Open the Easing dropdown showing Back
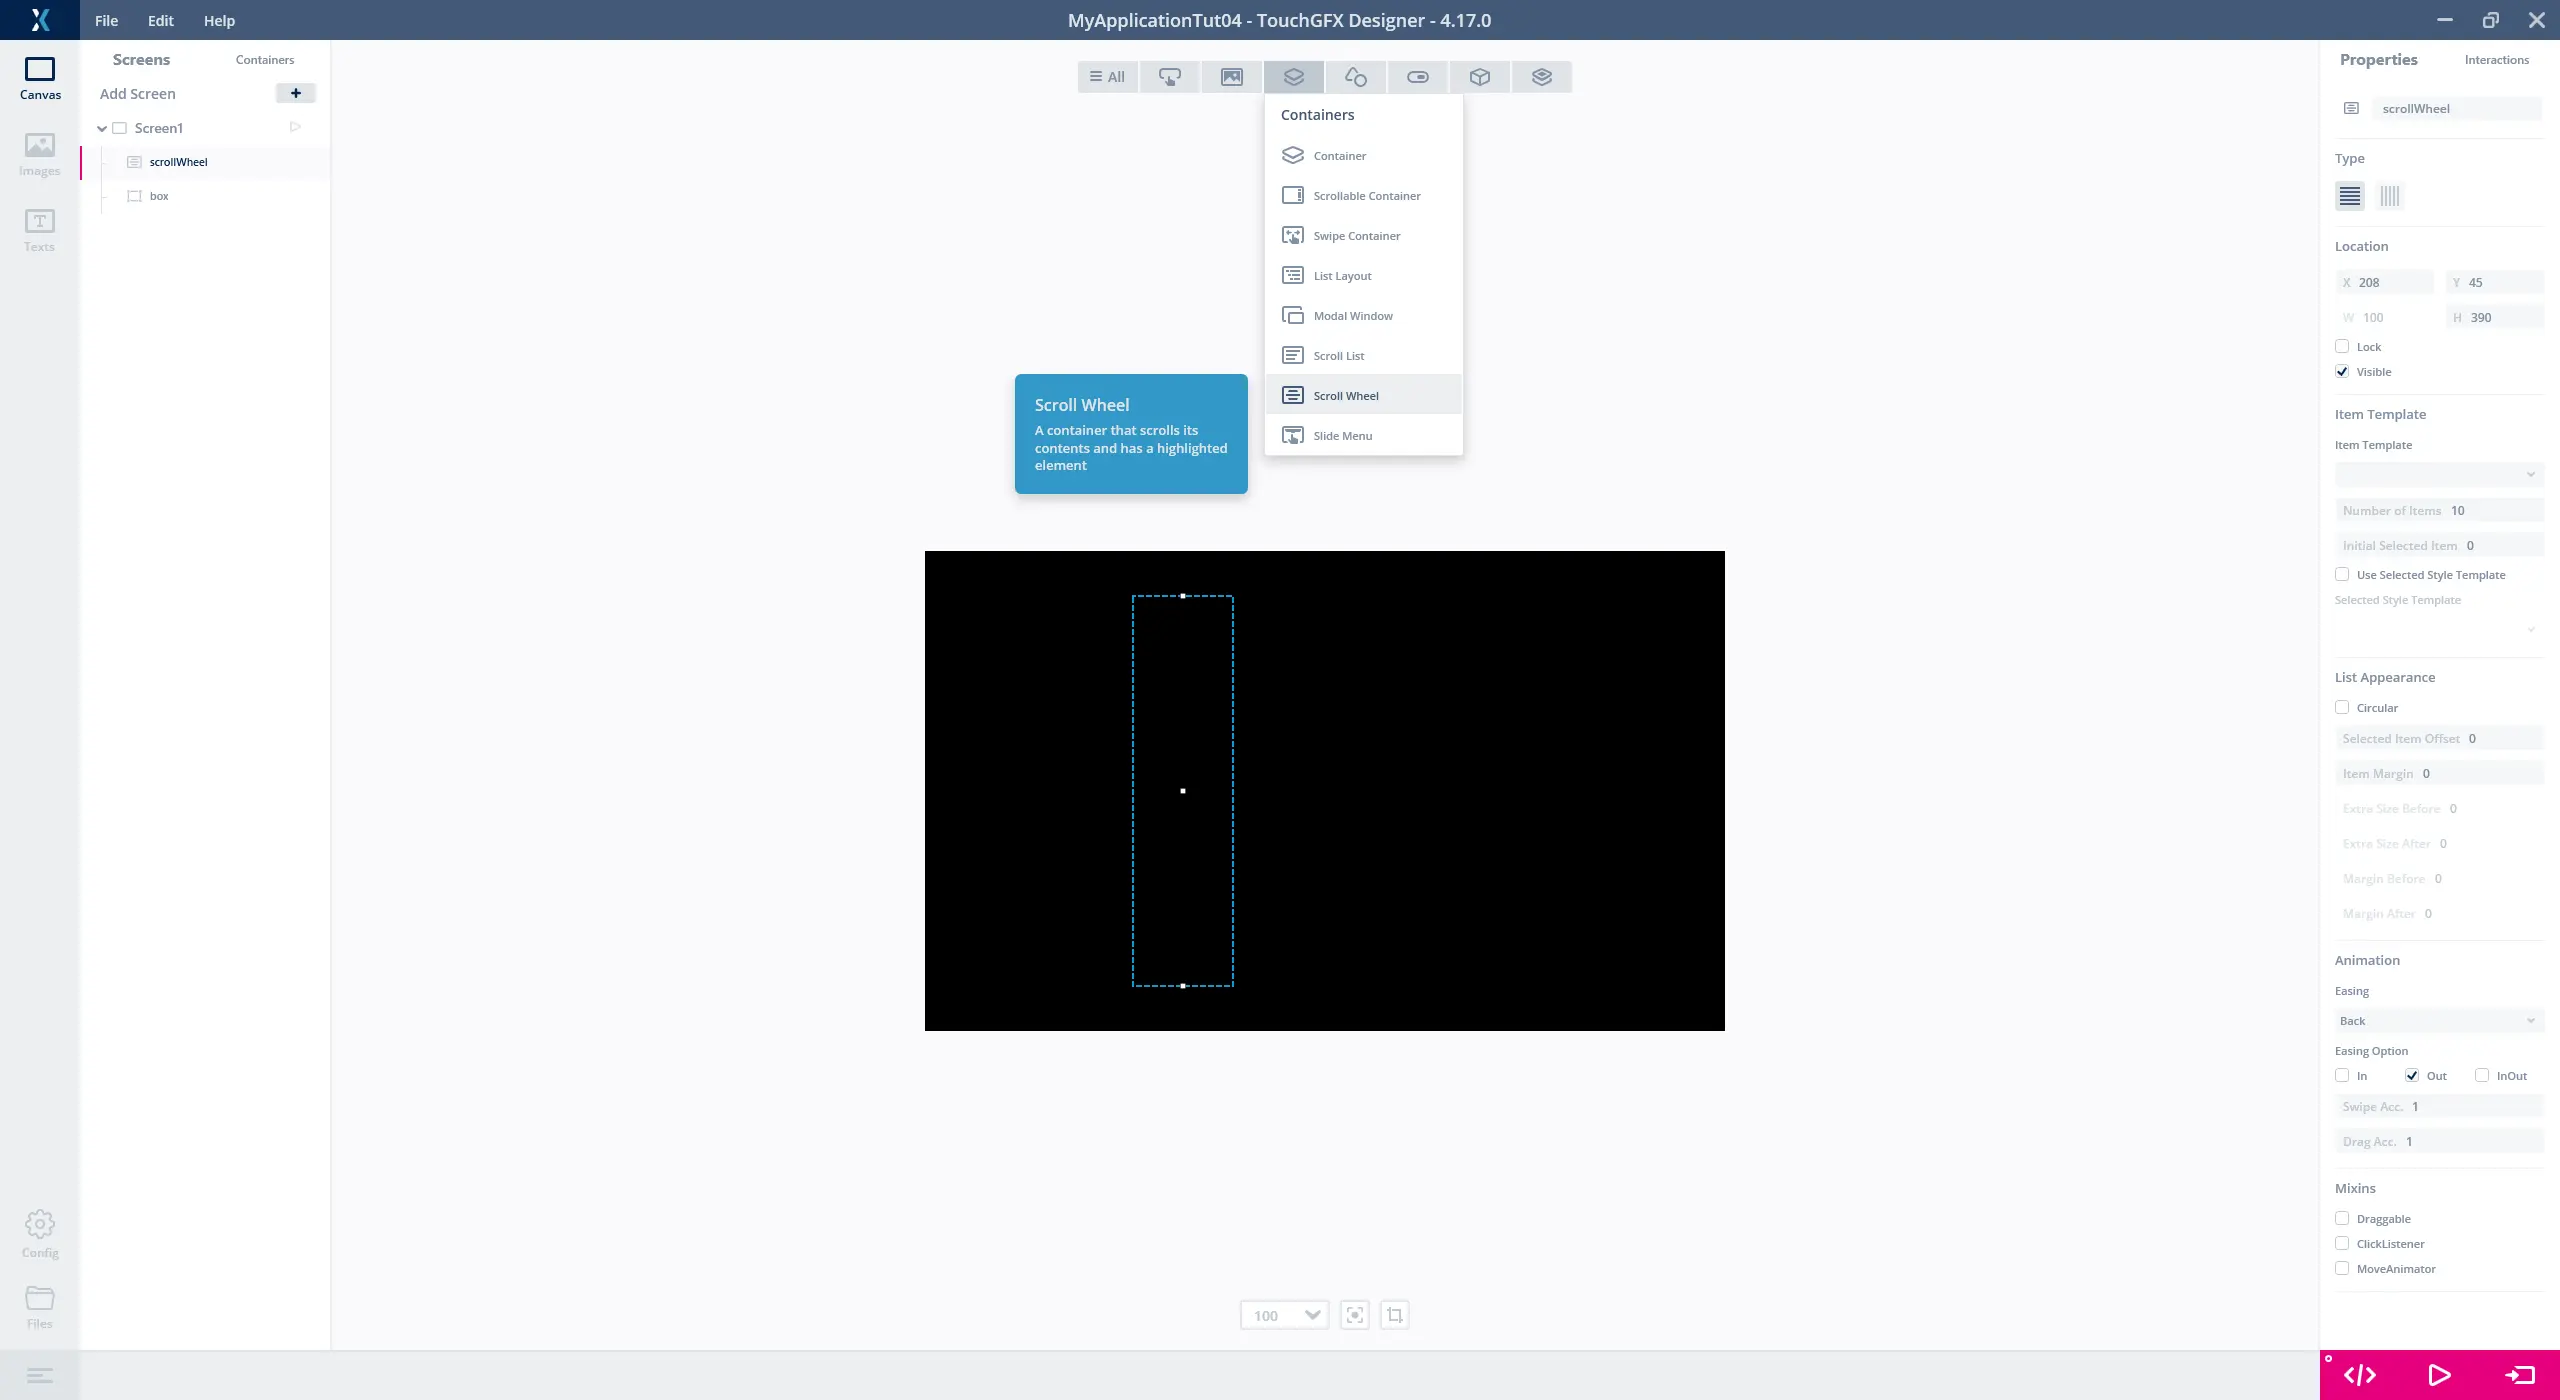 [2437, 1021]
